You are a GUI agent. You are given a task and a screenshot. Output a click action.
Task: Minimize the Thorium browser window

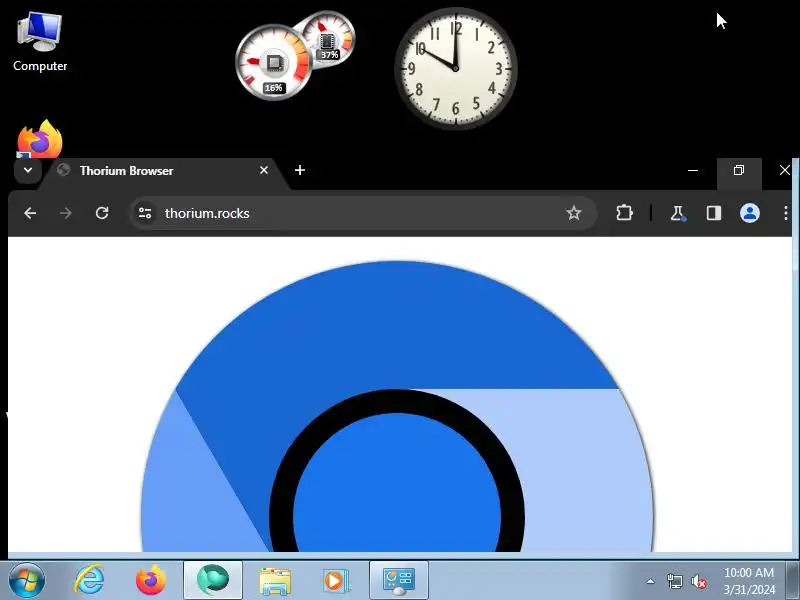(693, 170)
